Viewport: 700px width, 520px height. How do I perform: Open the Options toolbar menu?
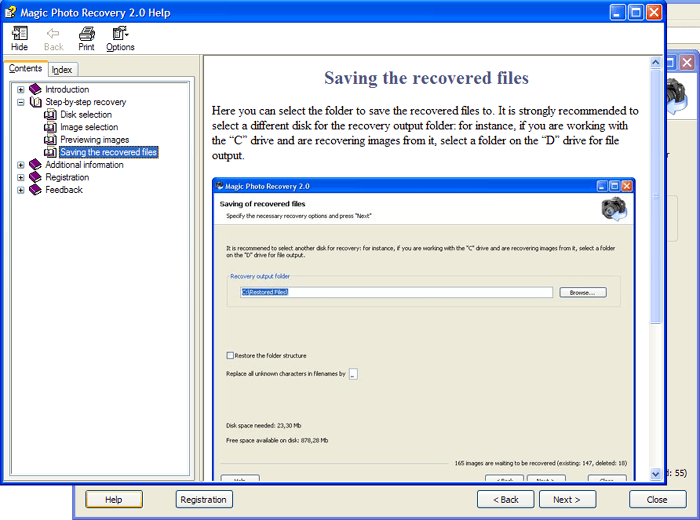(120, 38)
